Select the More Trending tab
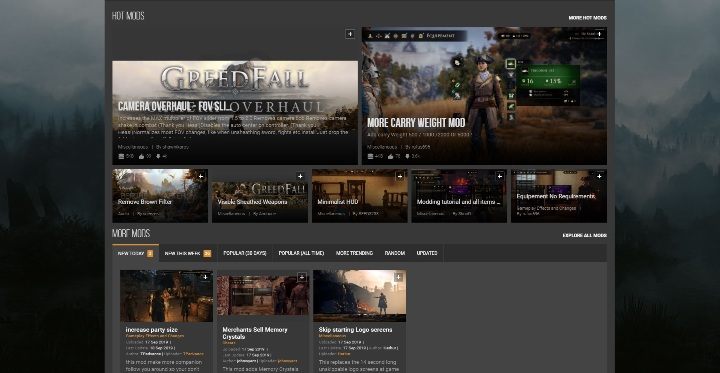Viewport: 720px width, 373px height. (x=354, y=253)
